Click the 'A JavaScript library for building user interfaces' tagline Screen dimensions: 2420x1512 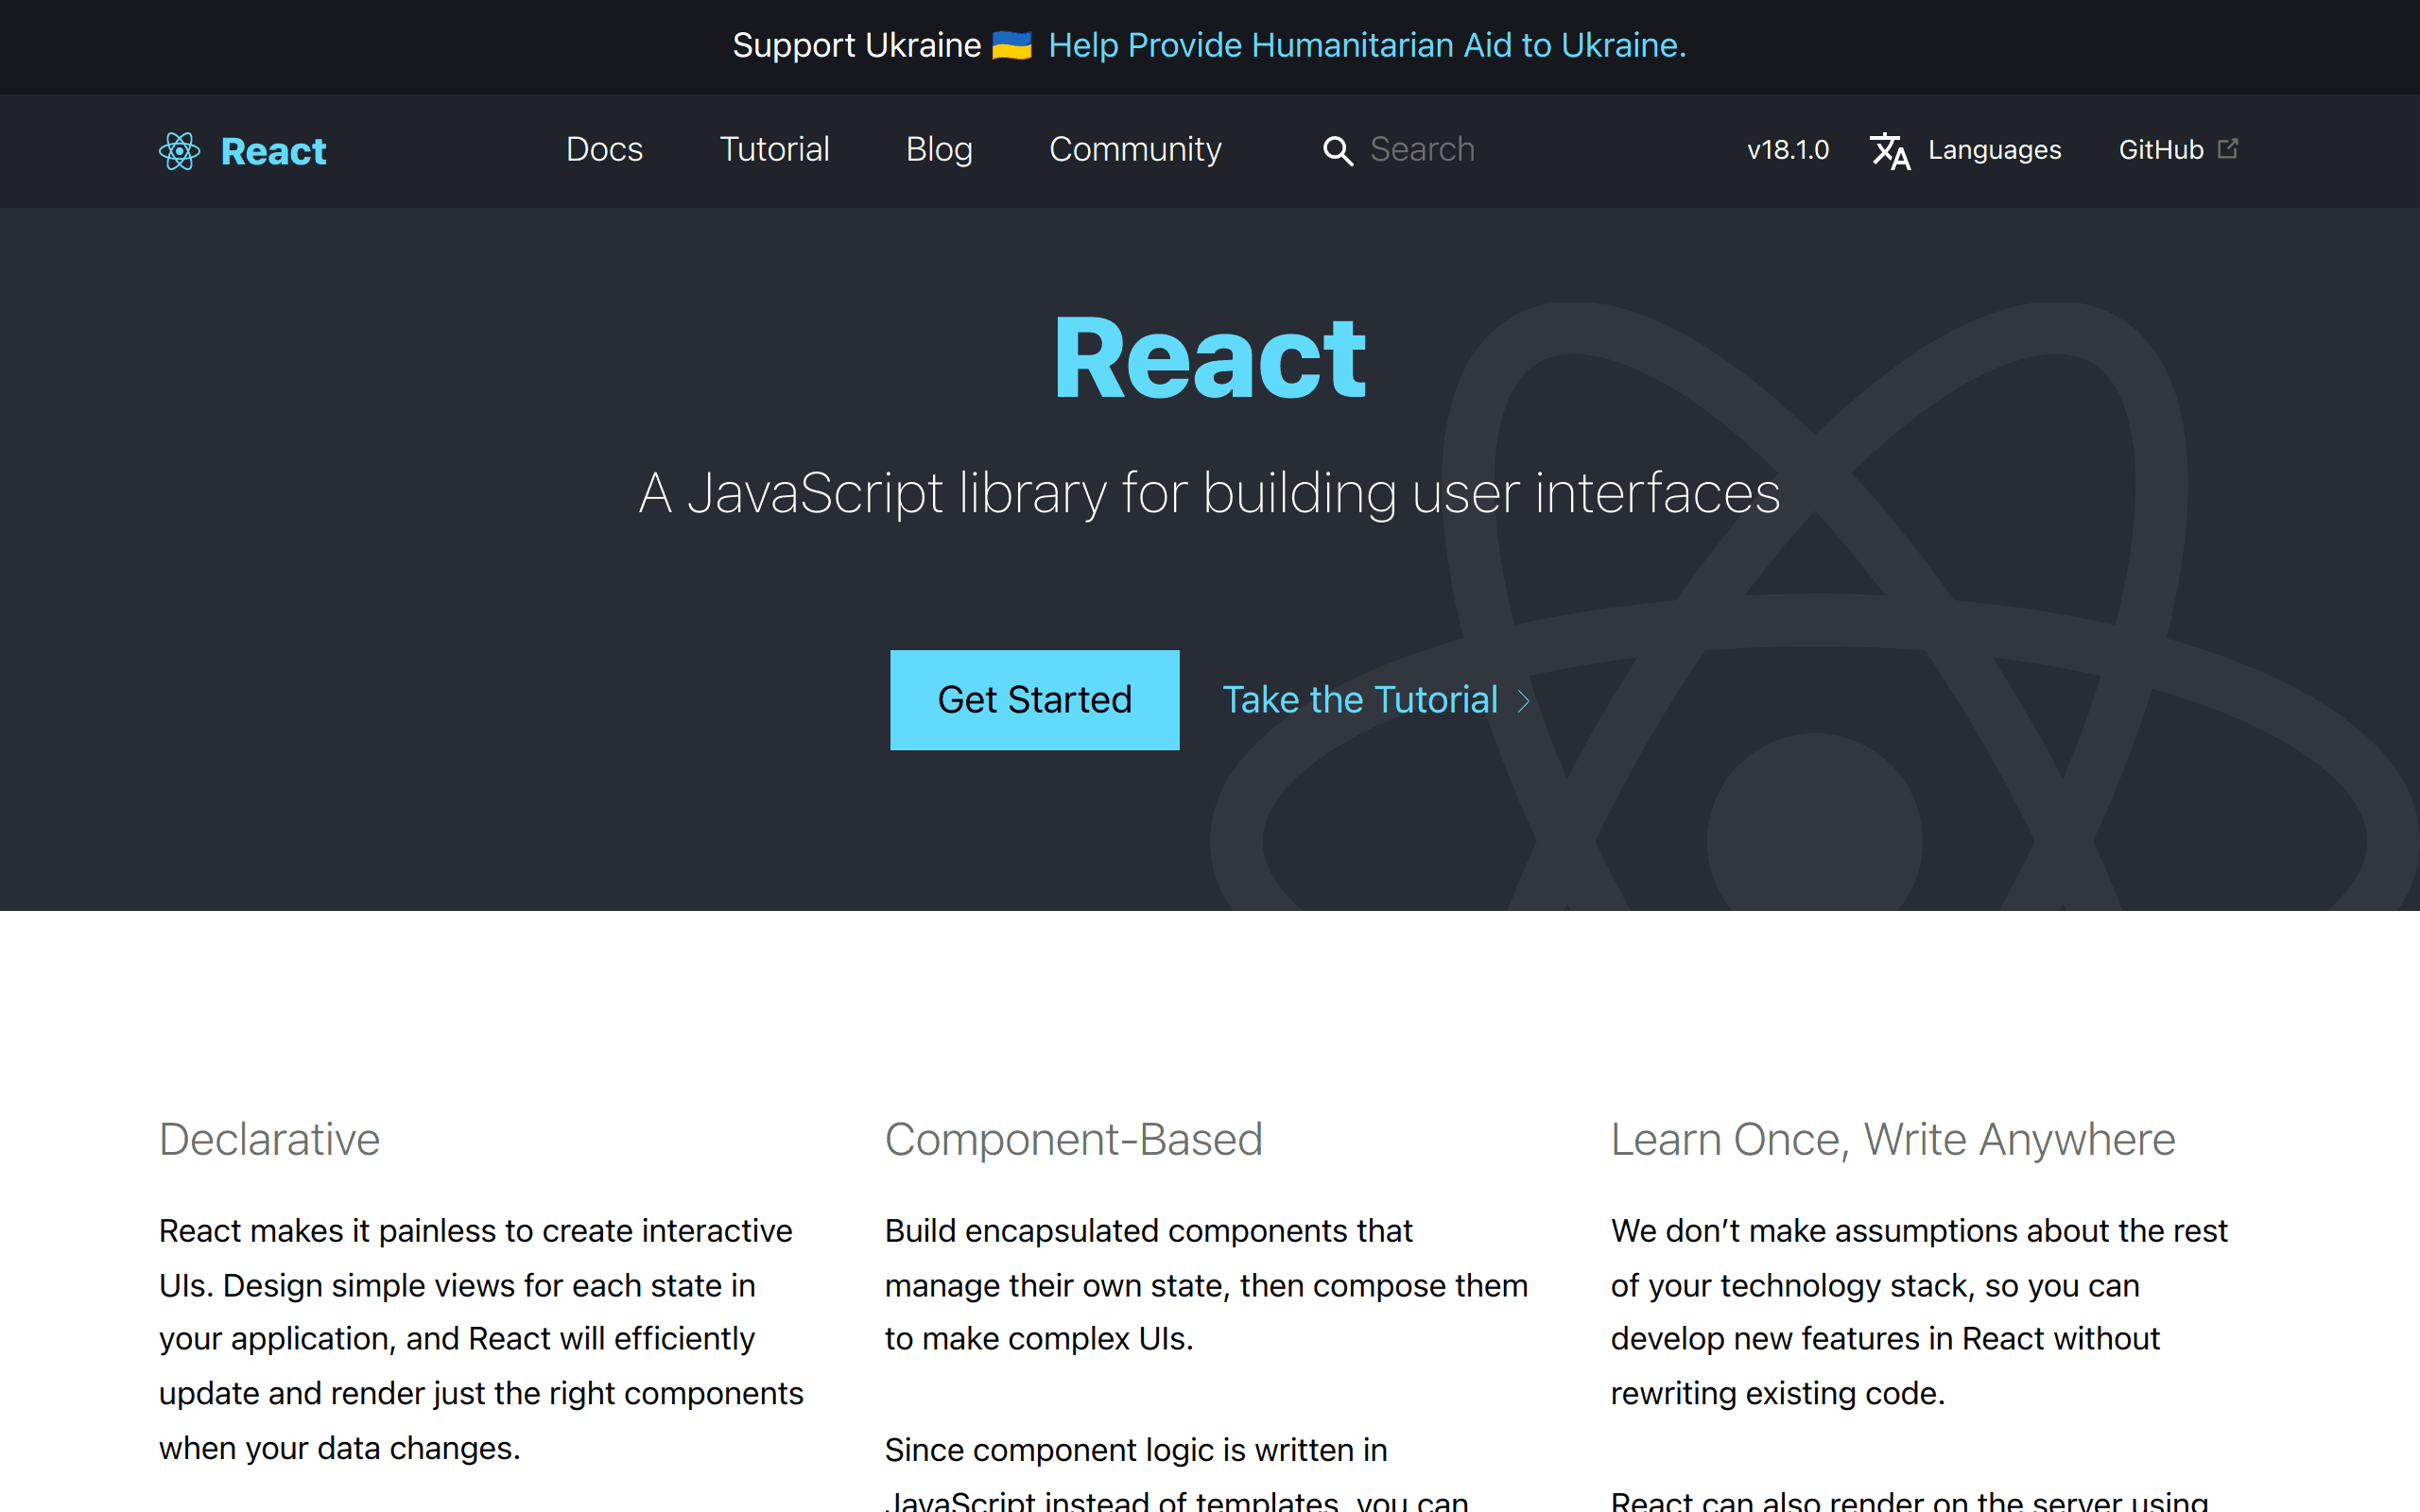pyautogui.click(x=1210, y=493)
